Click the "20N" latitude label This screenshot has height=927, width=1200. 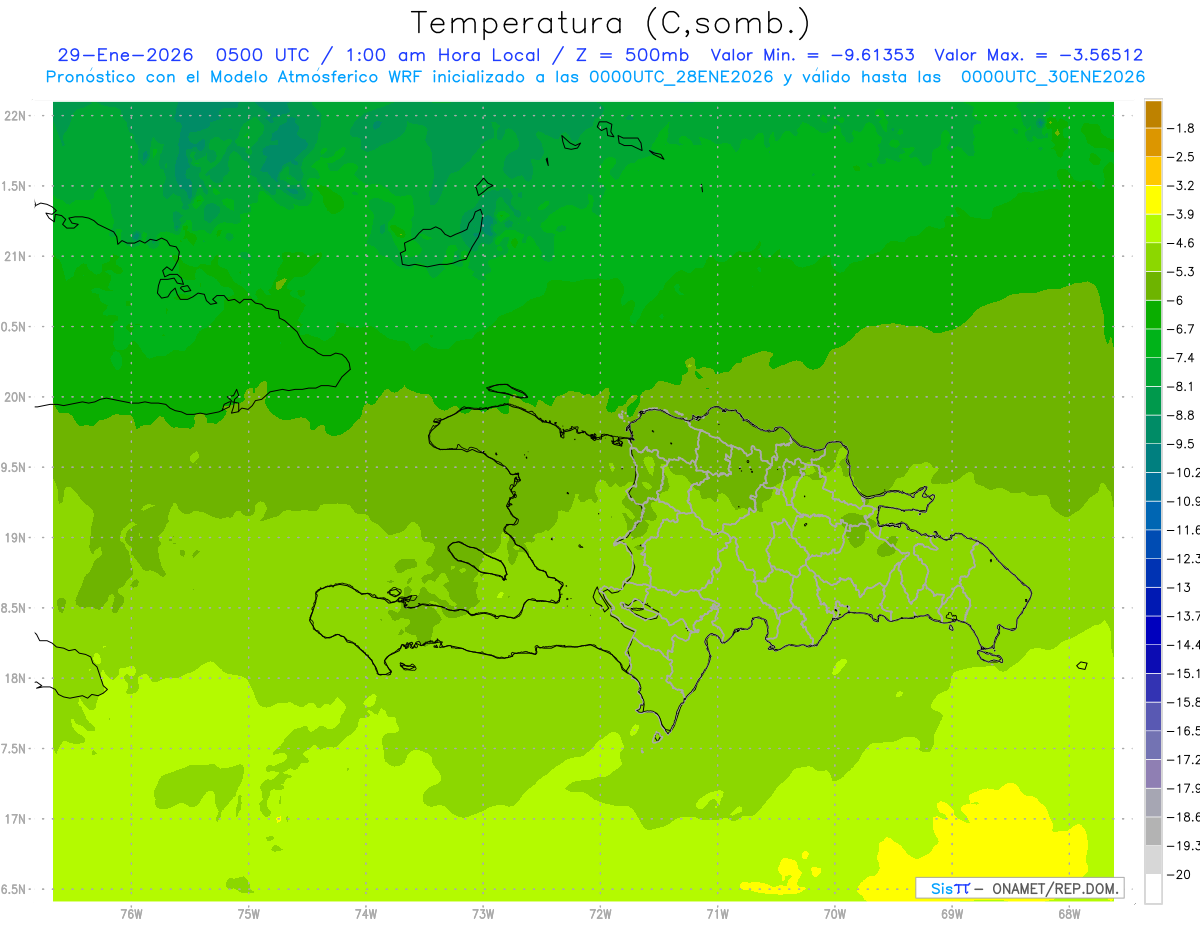[x=14, y=397]
